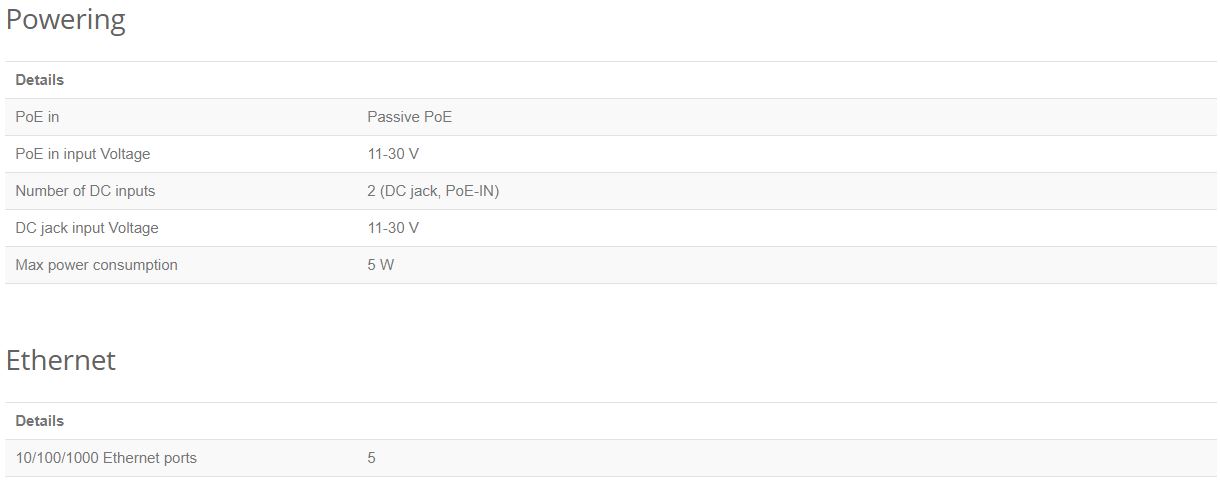Select the Details header under Ethernet

coord(40,421)
